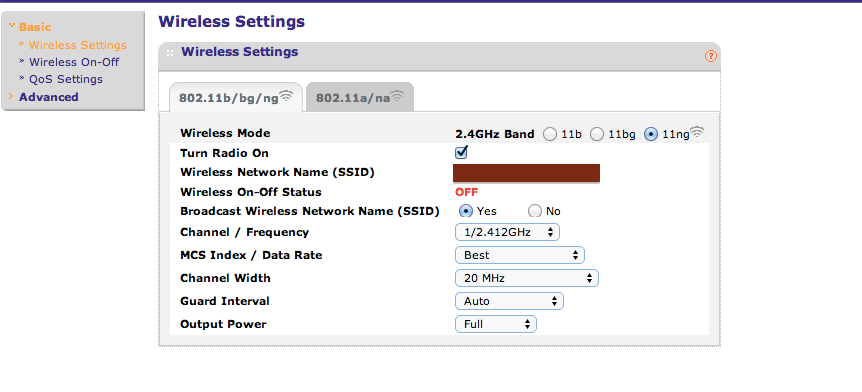Switch to the 802.11b/bg/ng tab
The image size is (862, 392).
pos(236,98)
